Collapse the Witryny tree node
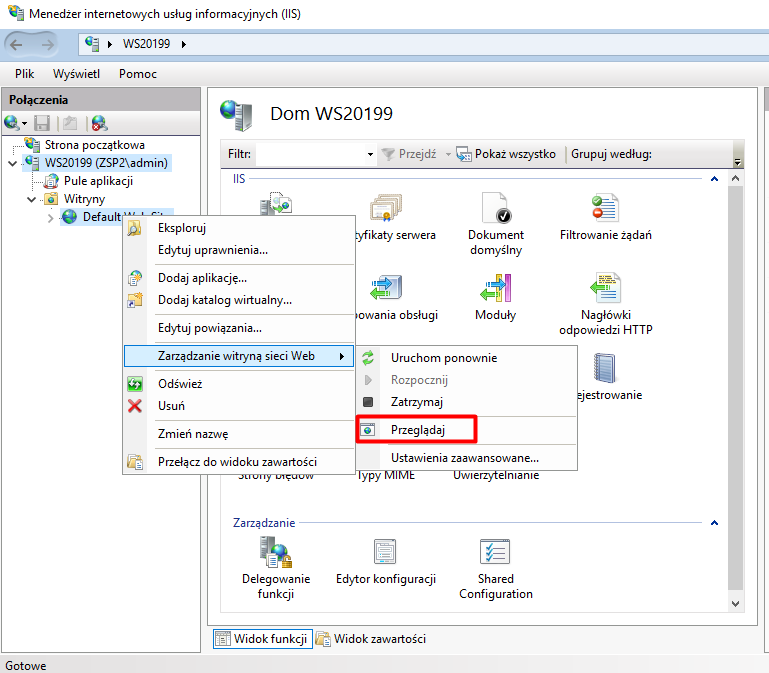This screenshot has width=769, height=673. 29,199
